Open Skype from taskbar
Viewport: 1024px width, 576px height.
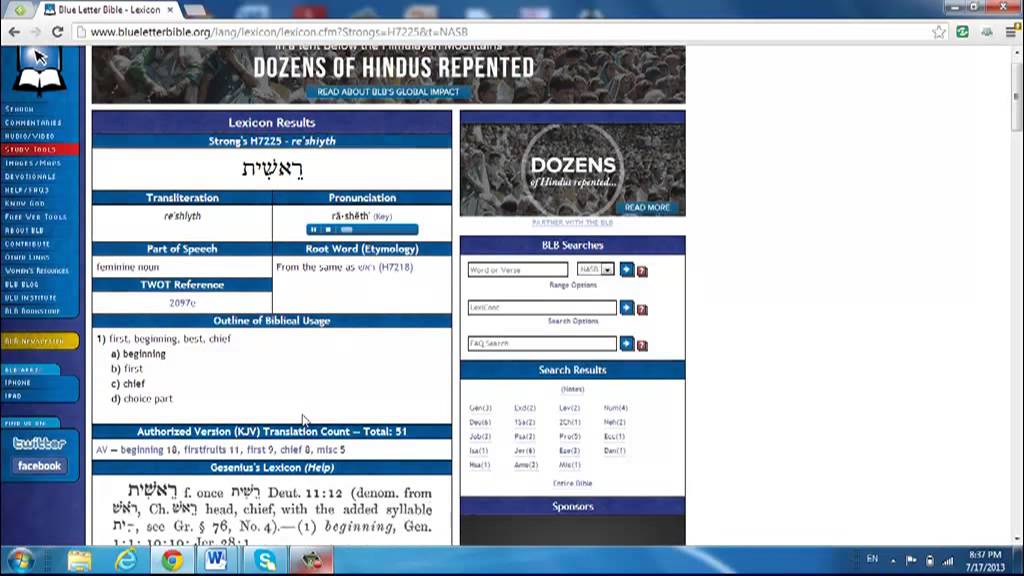pyautogui.click(x=265, y=560)
